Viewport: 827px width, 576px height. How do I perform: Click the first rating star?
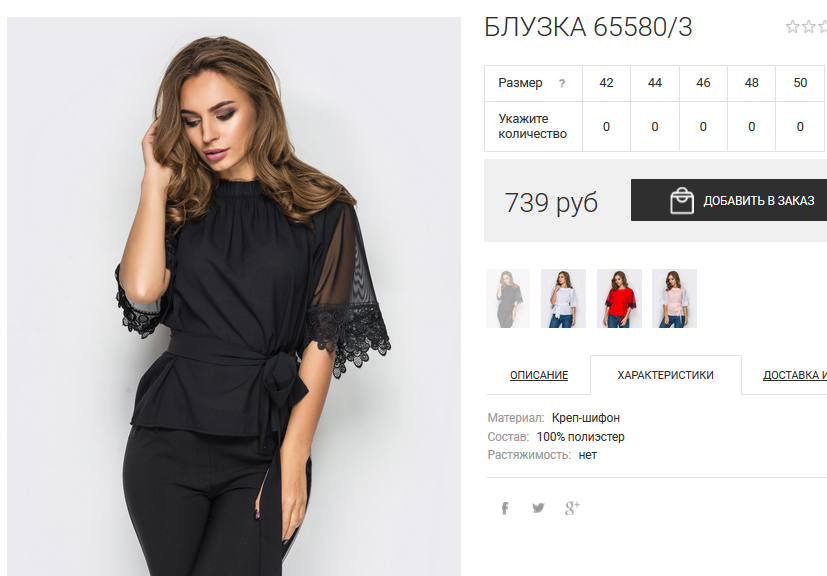point(792,26)
